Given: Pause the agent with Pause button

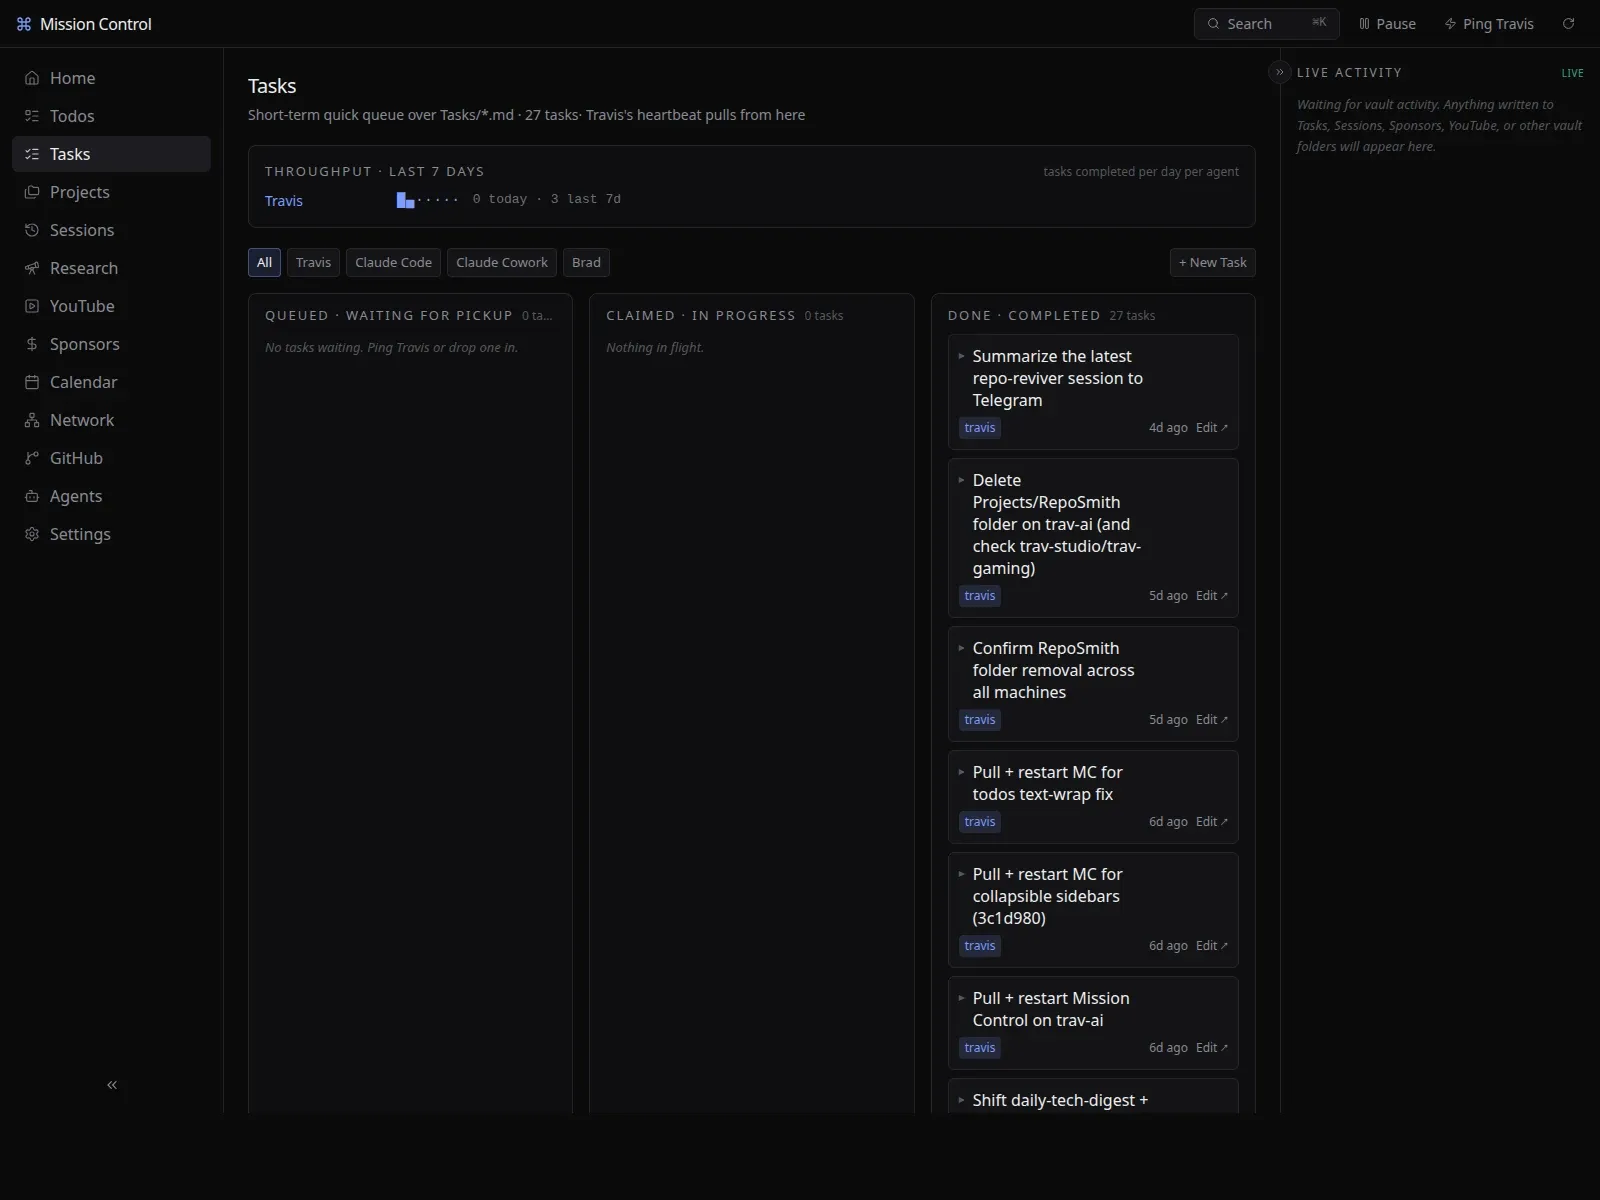Looking at the screenshot, I should pos(1387,24).
